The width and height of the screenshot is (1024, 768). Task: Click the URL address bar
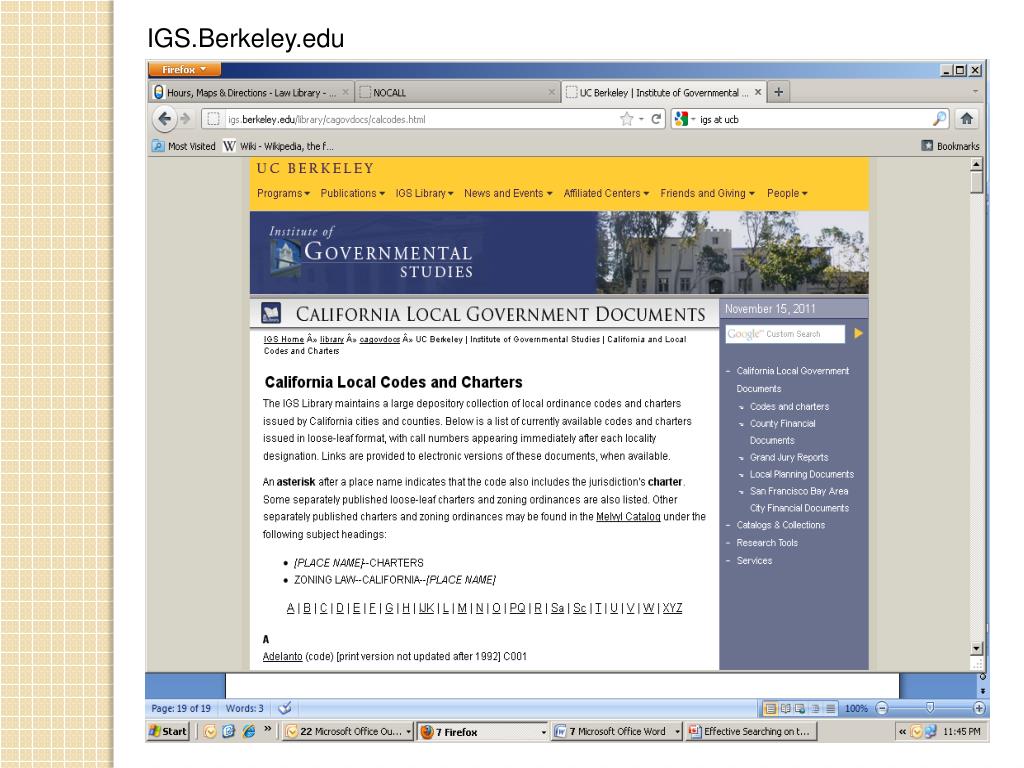click(418, 119)
